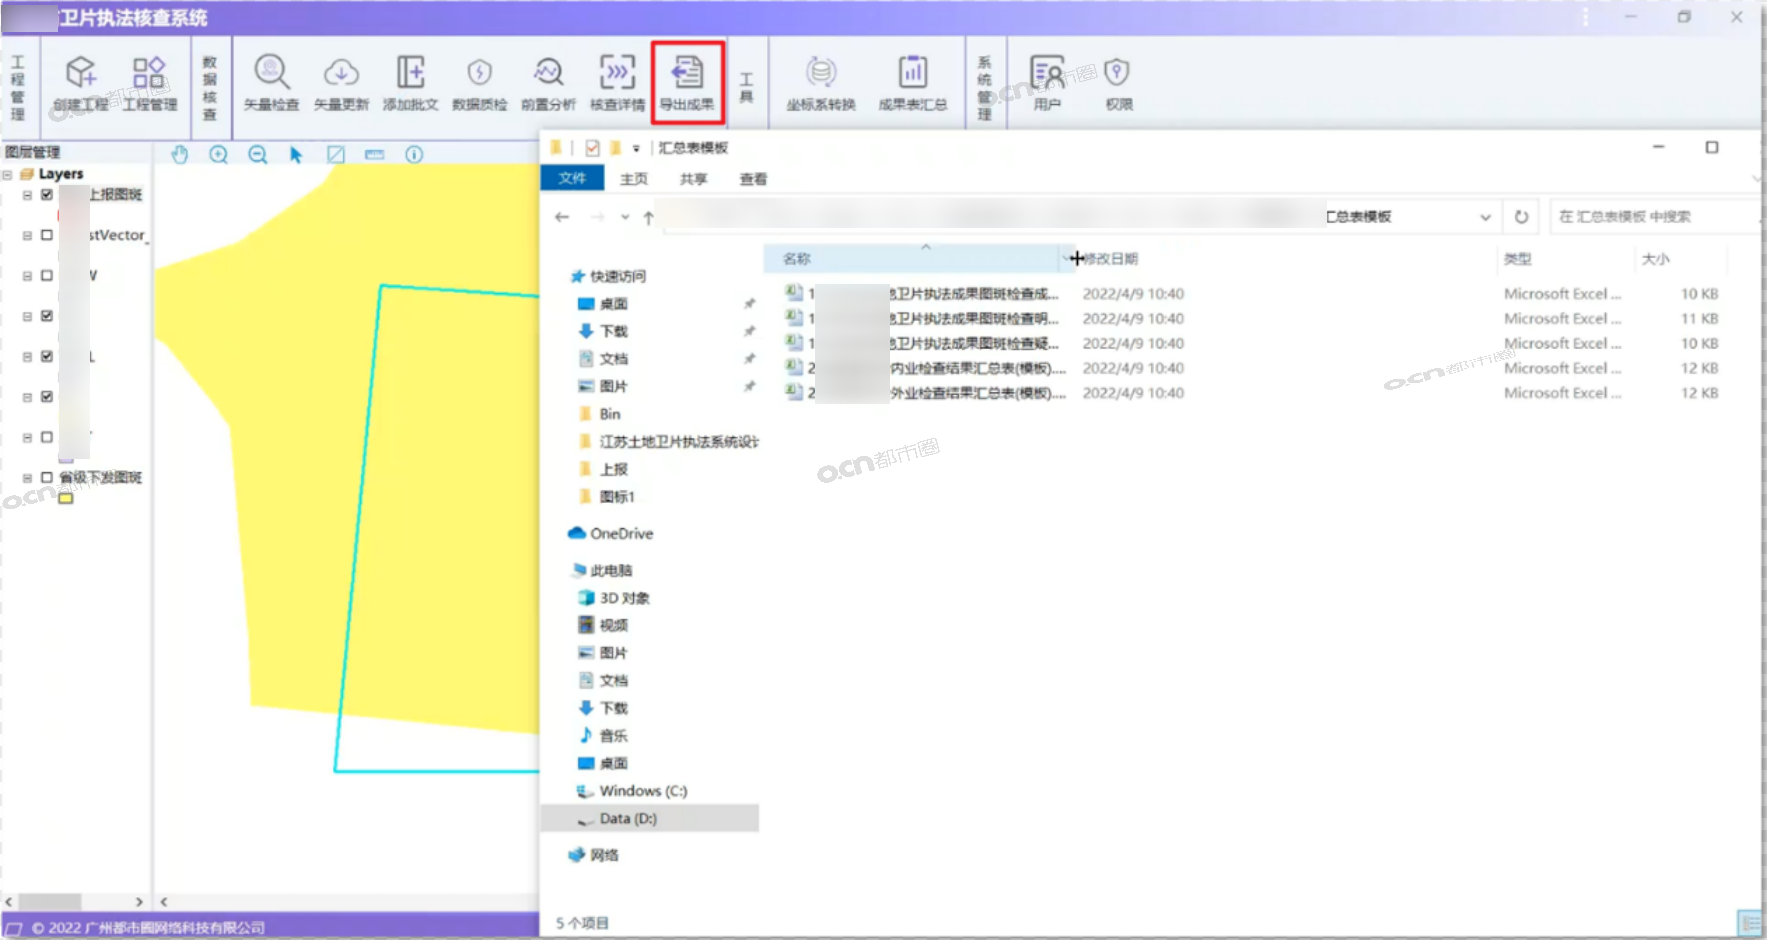
Task: Activate the pan hand map tool
Action: (x=179, y=154)
